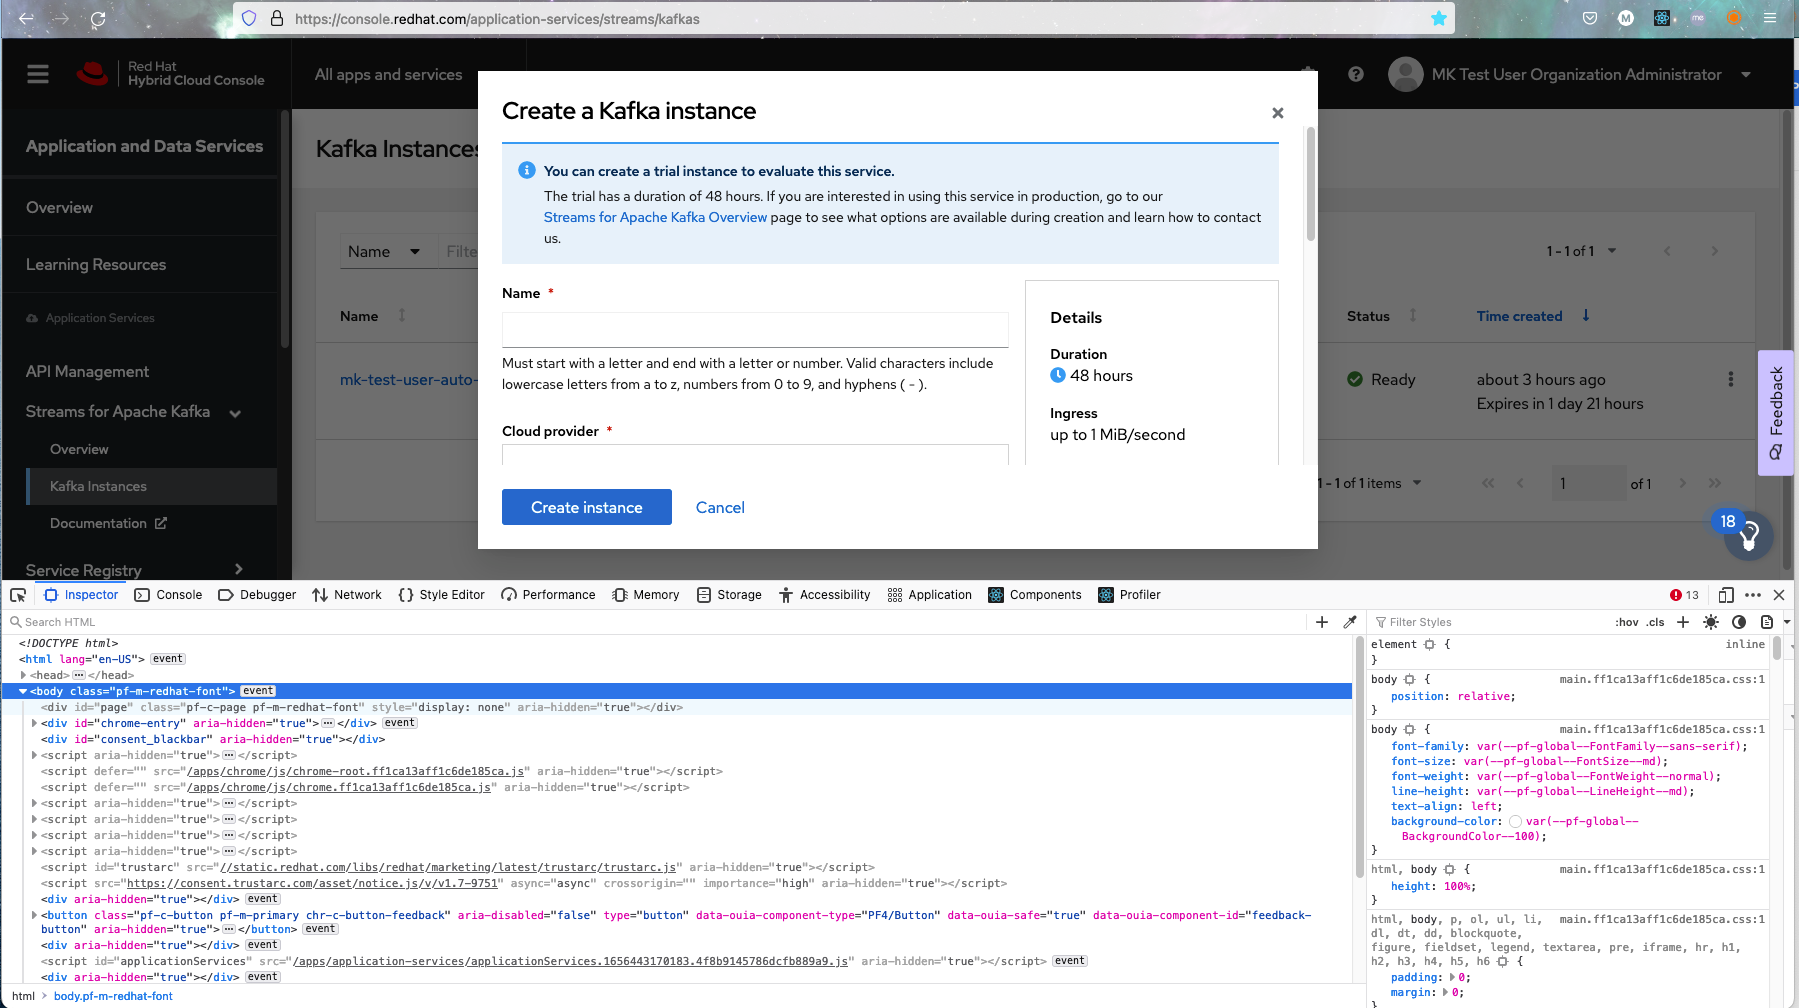Image resolution: width=1799 pixels, height=1008 pixels.
Task: Open the styles sidebar tab overflow arrow
Action: tap(1788, 622)
